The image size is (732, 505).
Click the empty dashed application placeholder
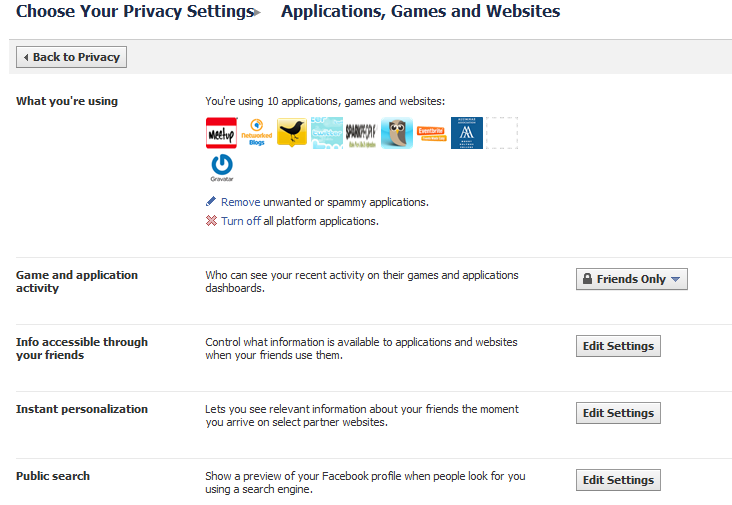[501, 133]
